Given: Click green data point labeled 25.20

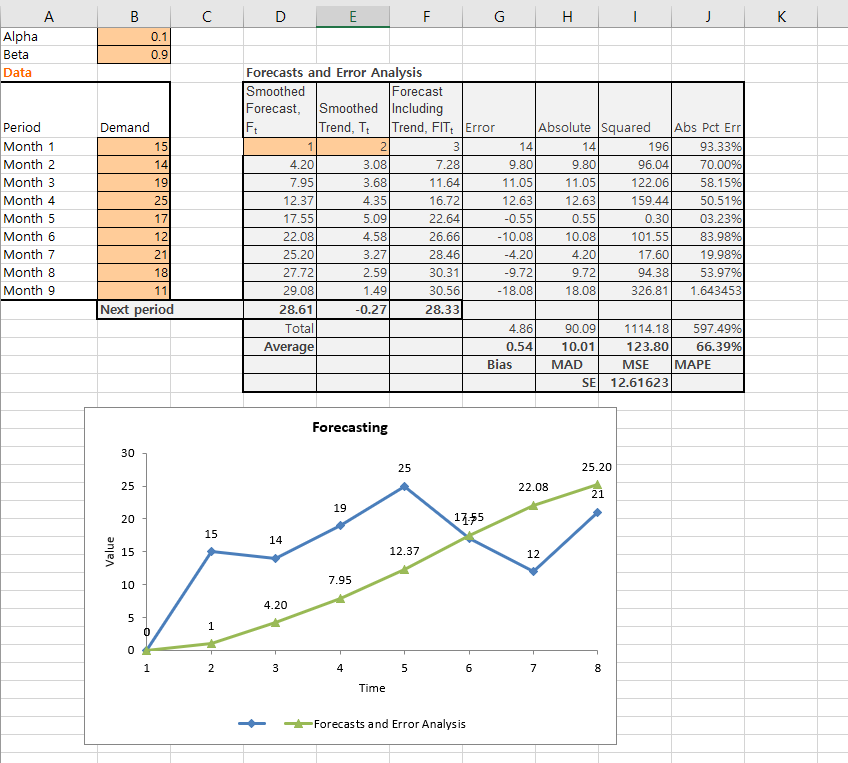Looking at the screenshot, I should (597, 485).
